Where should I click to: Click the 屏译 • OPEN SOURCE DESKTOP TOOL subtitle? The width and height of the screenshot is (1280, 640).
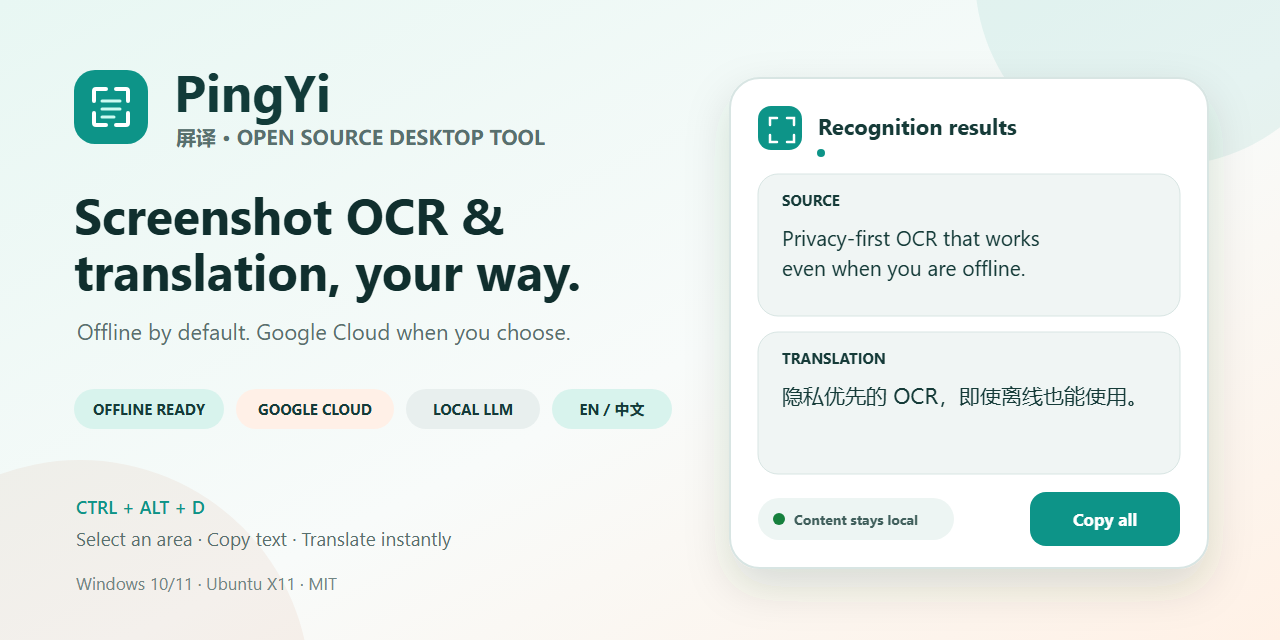point(361,138)
